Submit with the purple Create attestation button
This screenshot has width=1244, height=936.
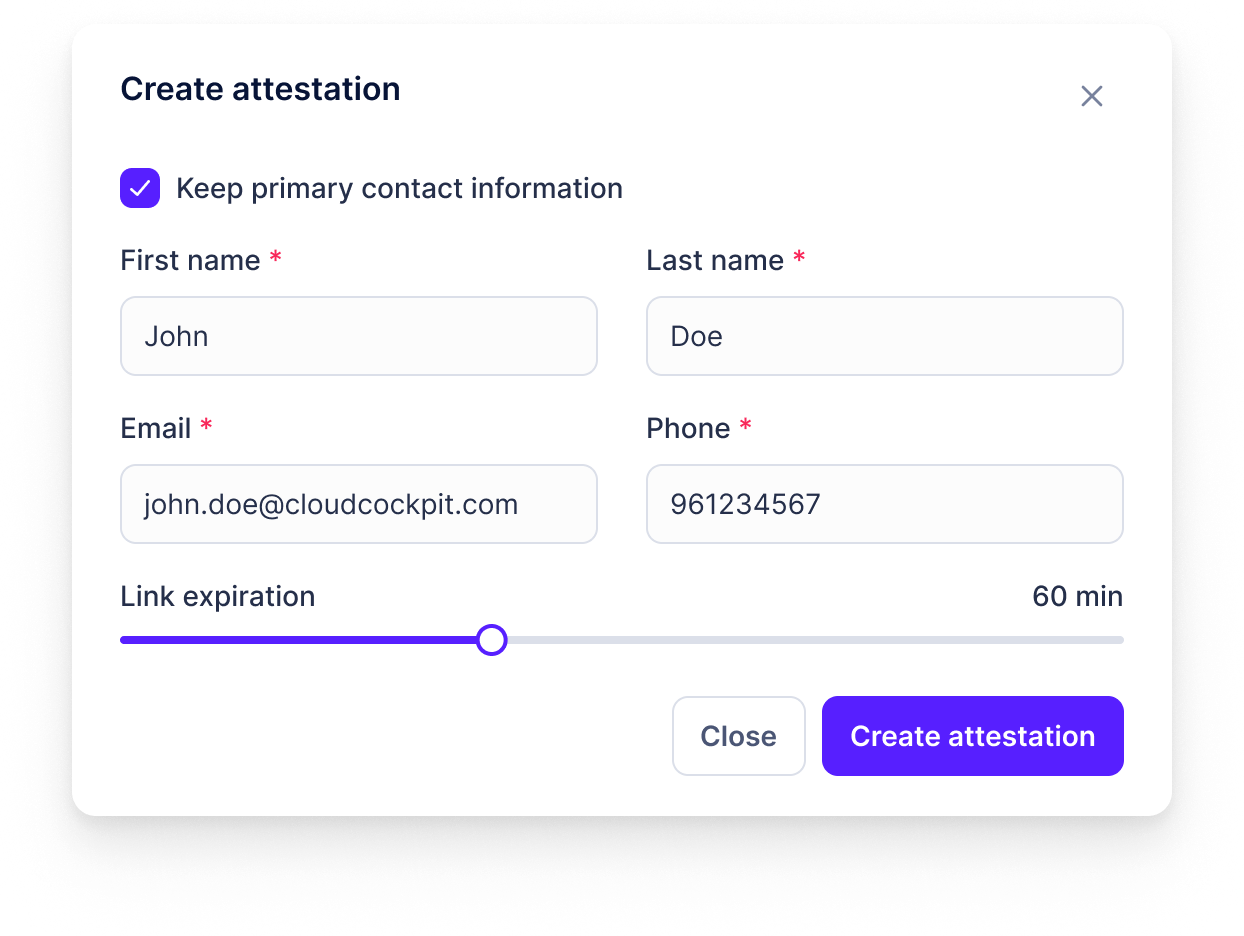972,736
